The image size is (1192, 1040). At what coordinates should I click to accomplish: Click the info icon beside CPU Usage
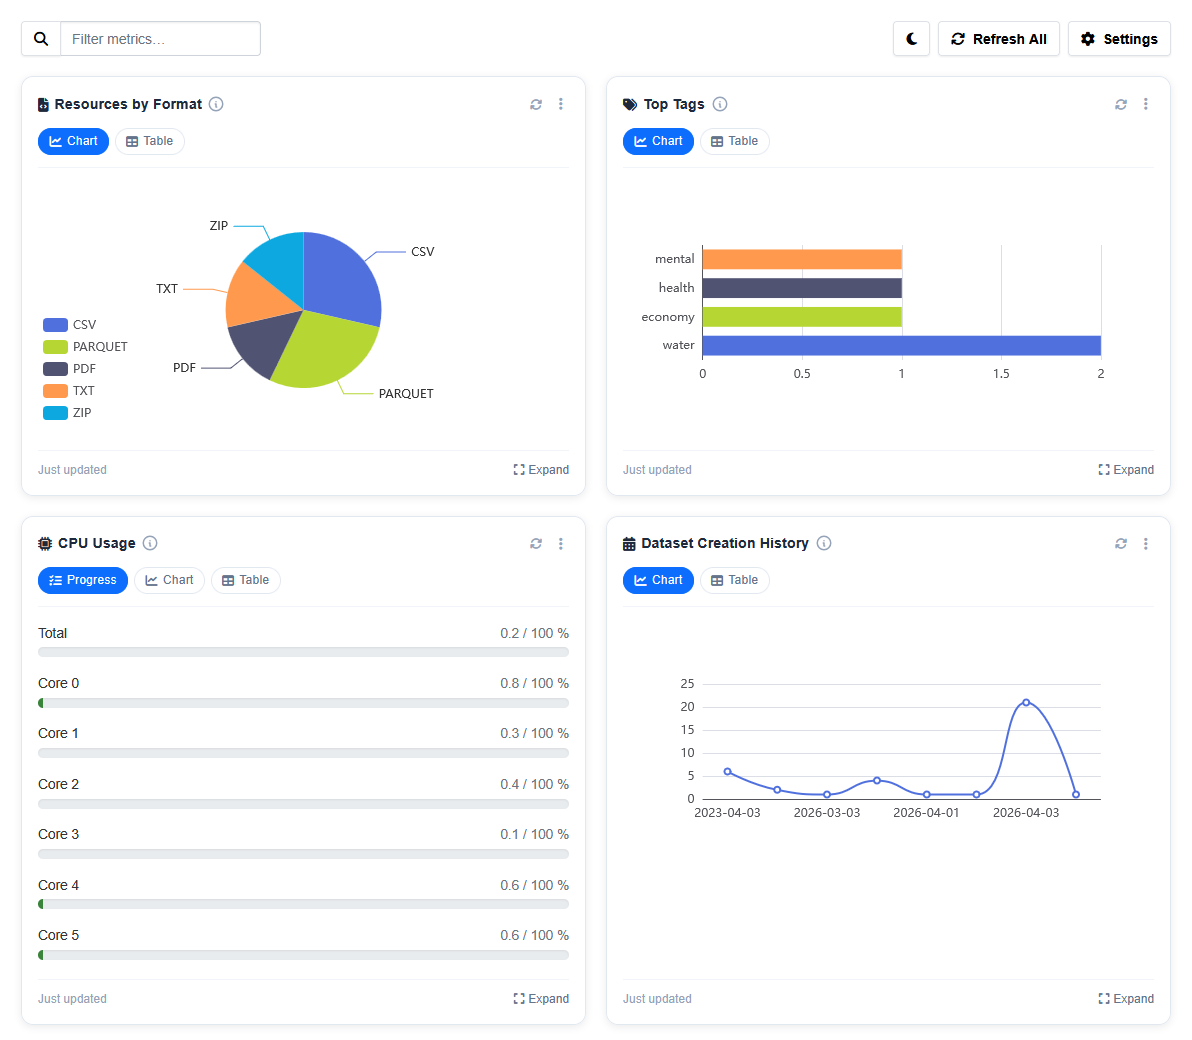(150, 543)
